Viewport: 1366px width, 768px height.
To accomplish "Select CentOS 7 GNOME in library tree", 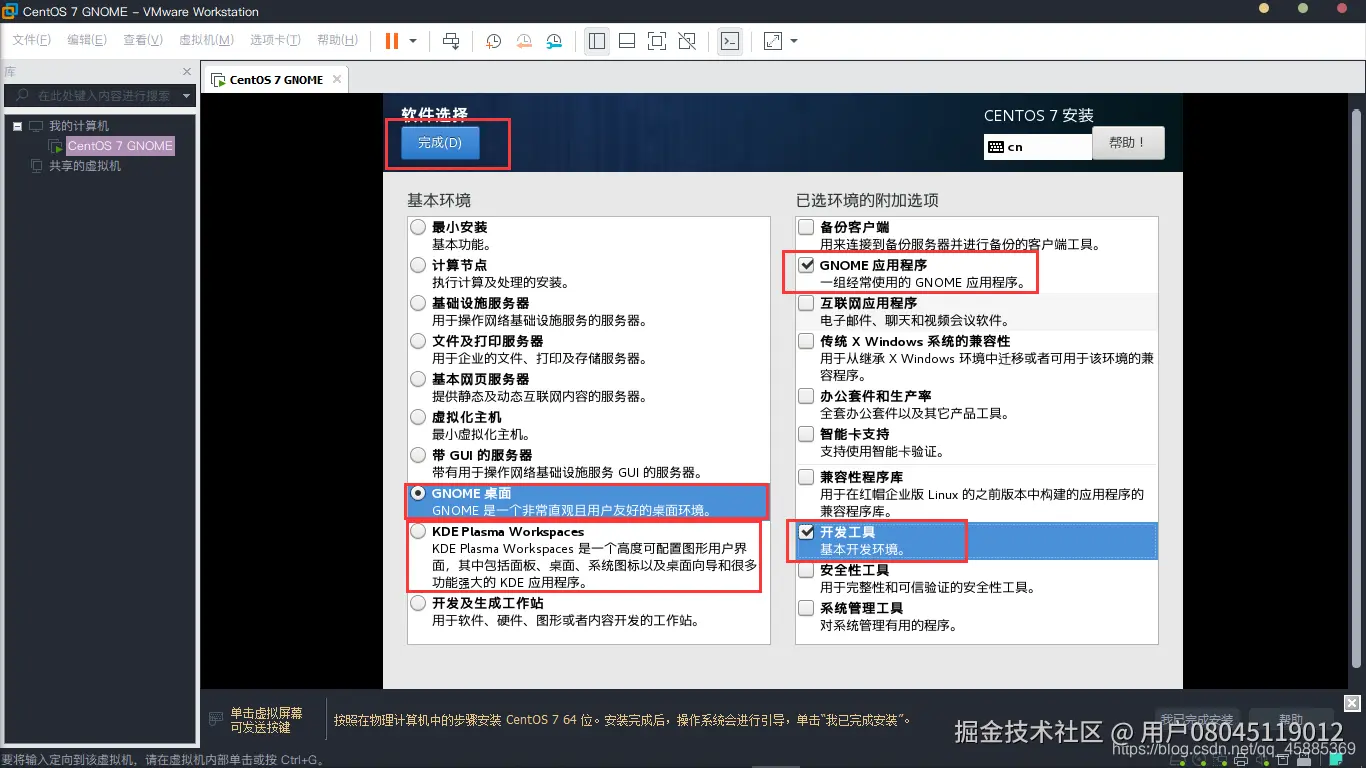I will [120, 146].
